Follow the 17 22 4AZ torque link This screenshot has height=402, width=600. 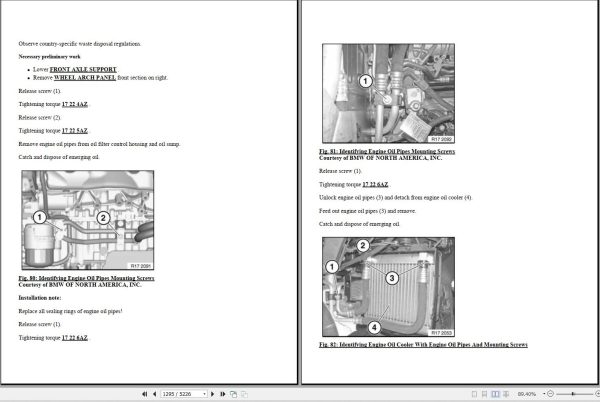pyautogui.click(x=75, y=104)
